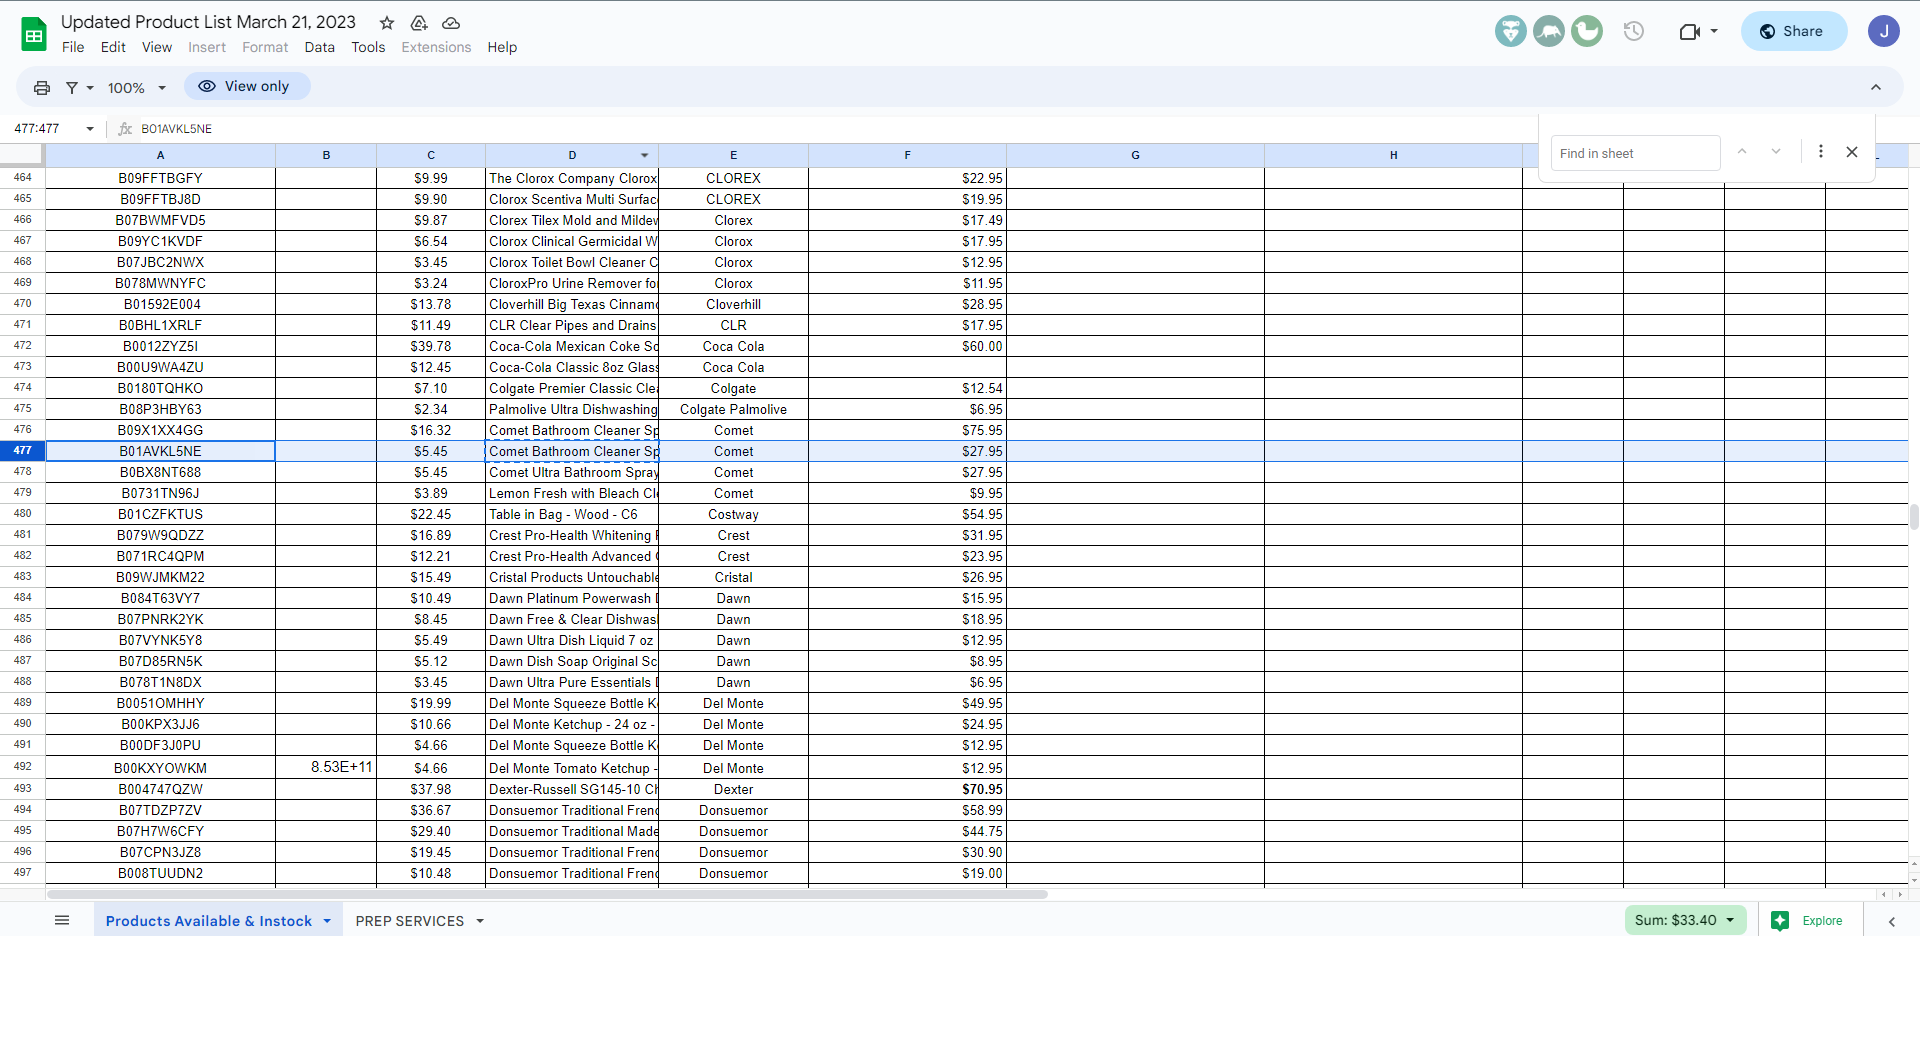The image size is (1922, 1042).
Task: Click the document title Updated Product List
Action: (x=208, y=22)
